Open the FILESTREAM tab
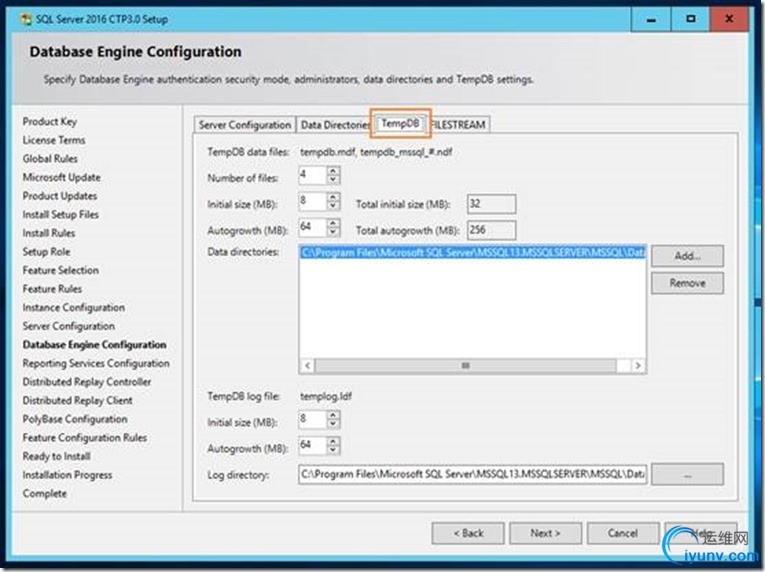The image size is (765, 572). (x=459, y=125)
